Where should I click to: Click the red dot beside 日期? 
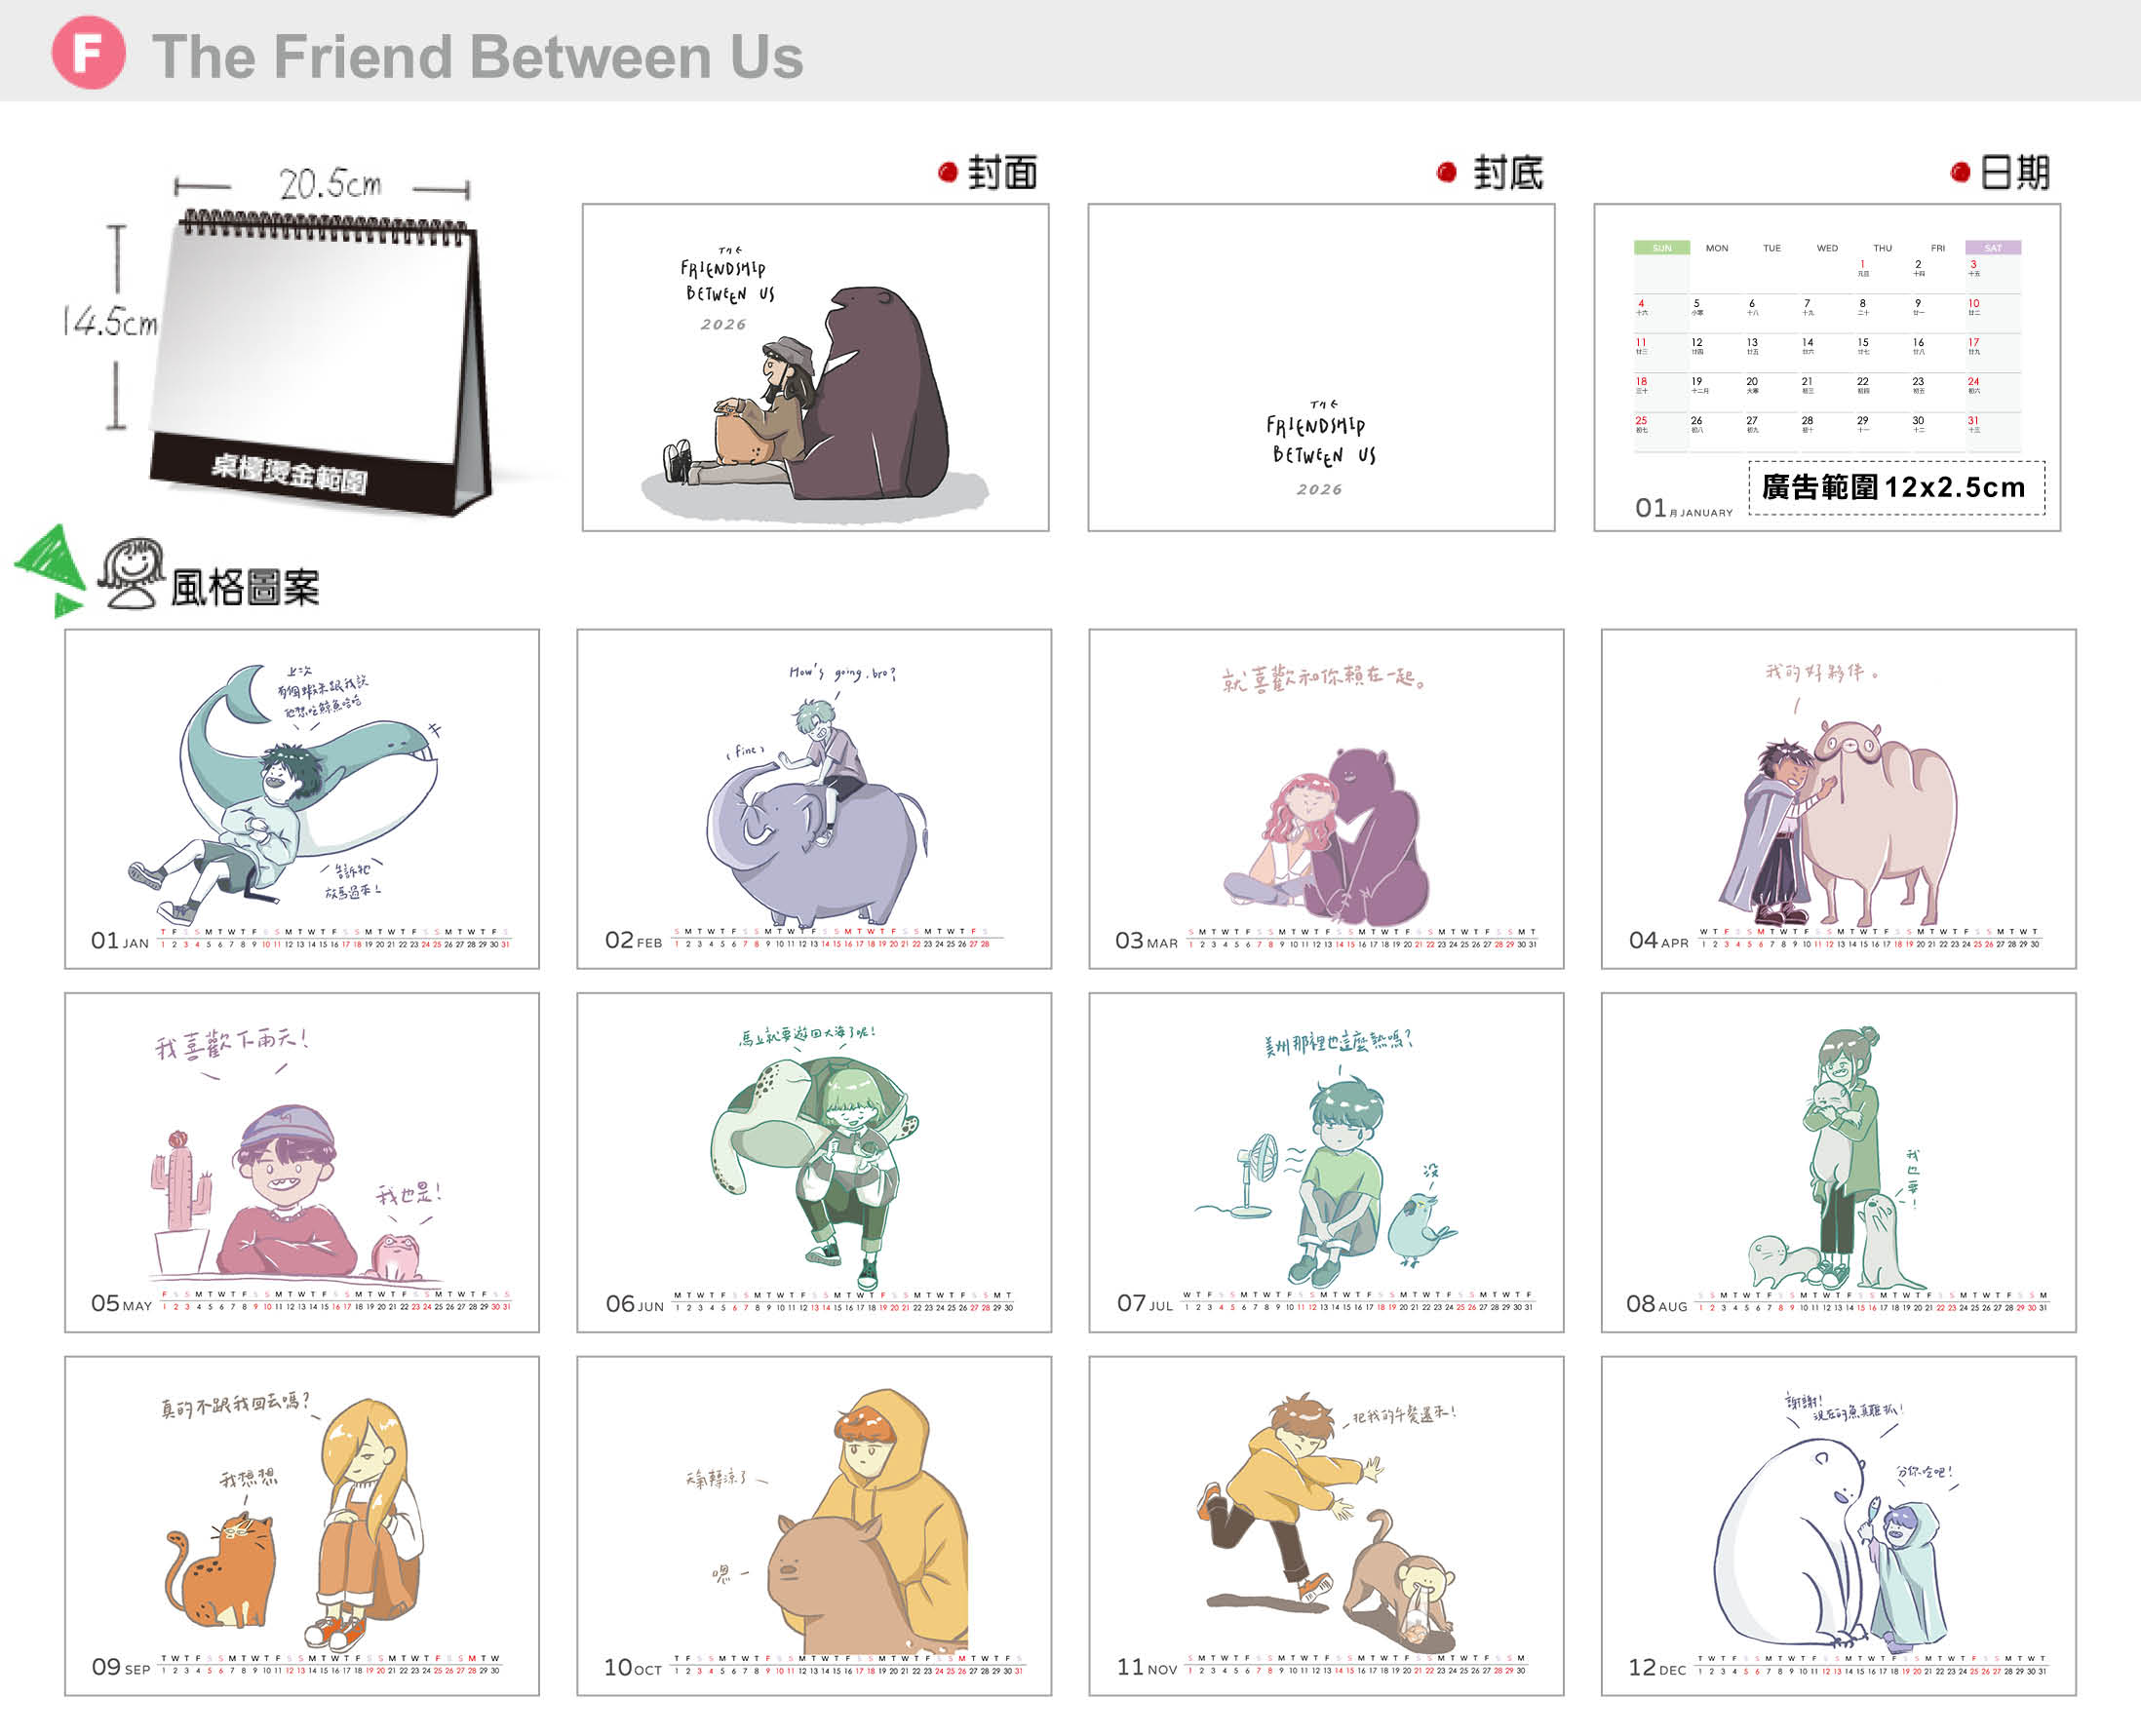coord(1960,172)
